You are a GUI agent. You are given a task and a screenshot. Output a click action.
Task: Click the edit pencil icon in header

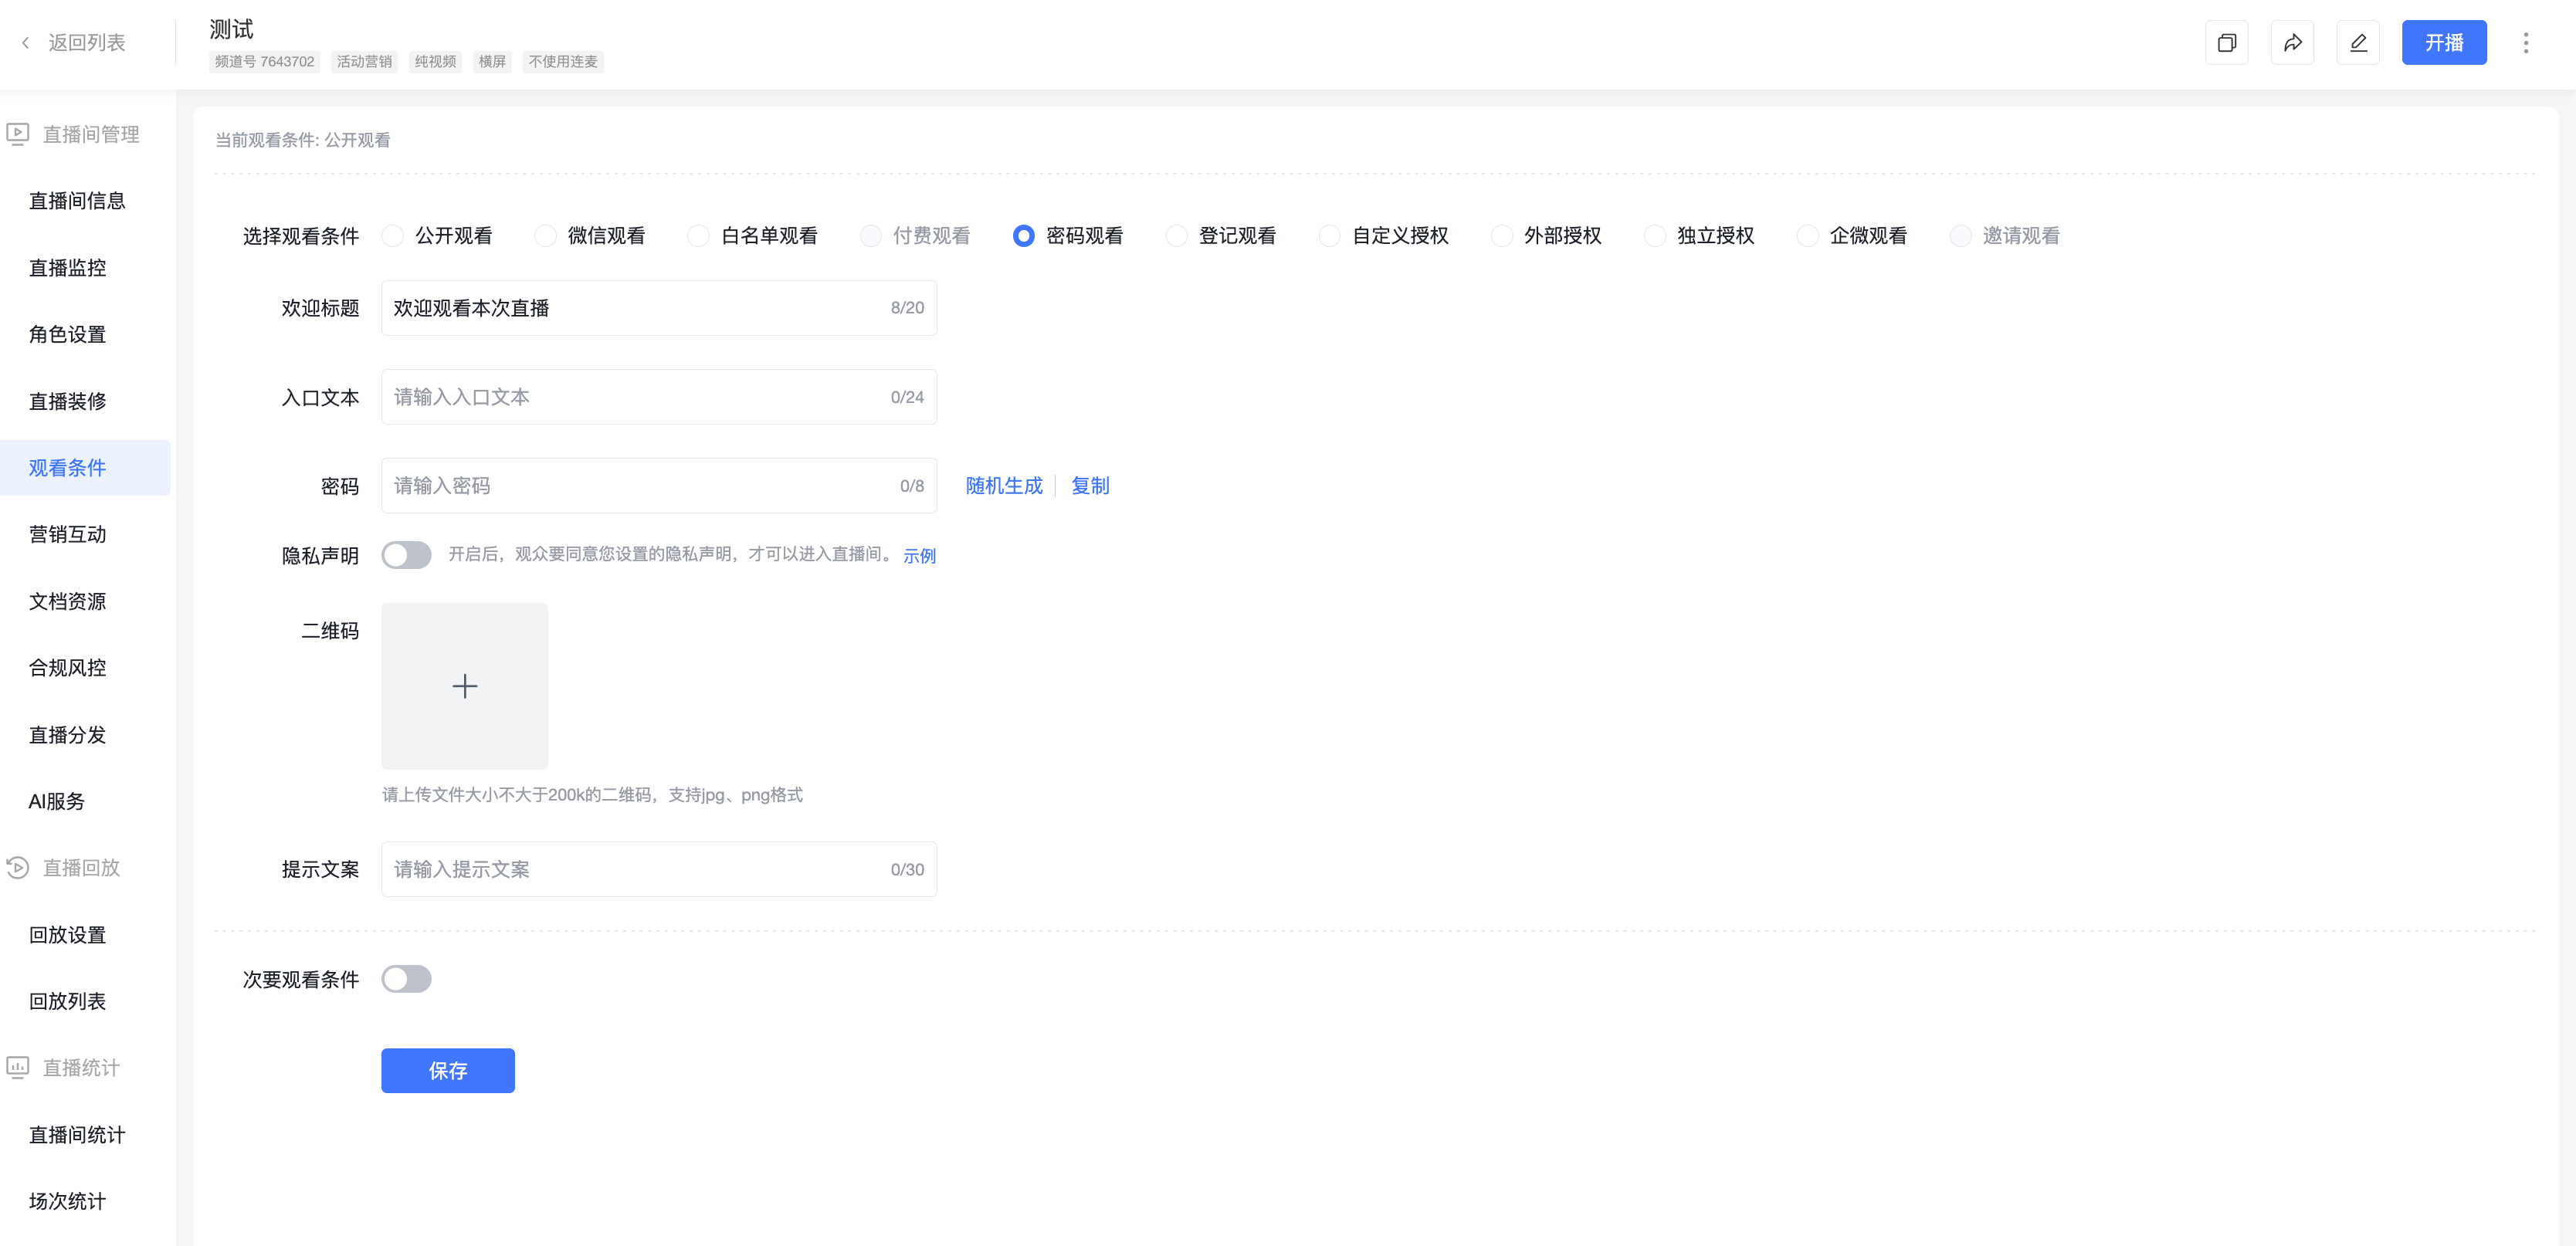[x=2358, y=43]
